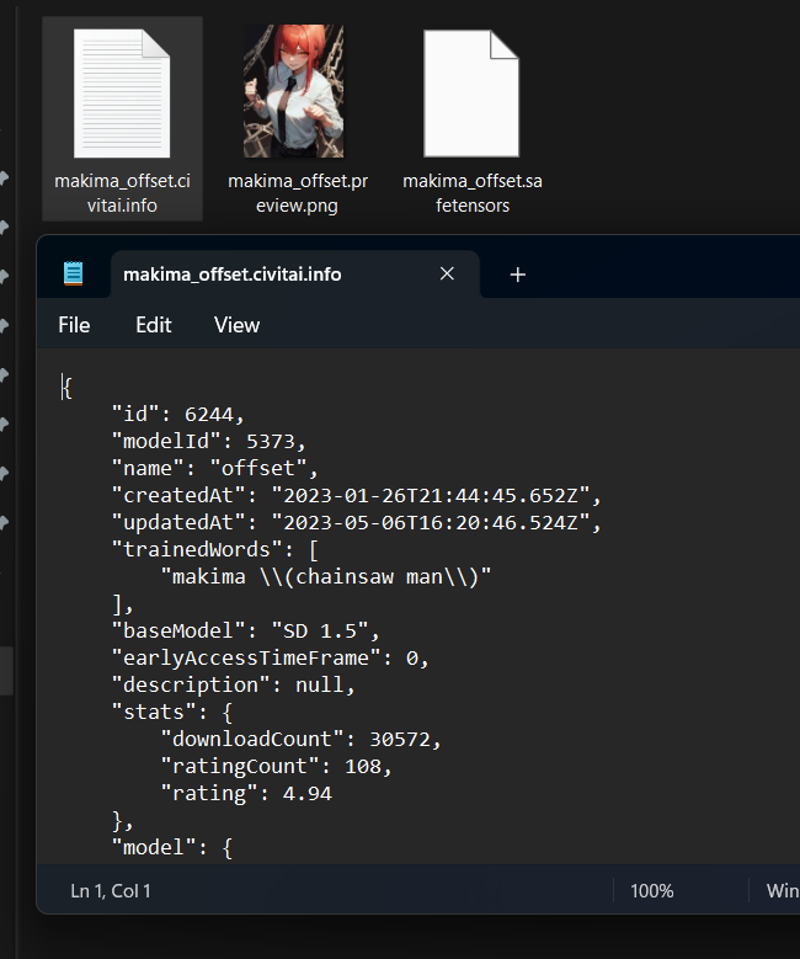Add a new Notepad tab

[x=517, y=275]
